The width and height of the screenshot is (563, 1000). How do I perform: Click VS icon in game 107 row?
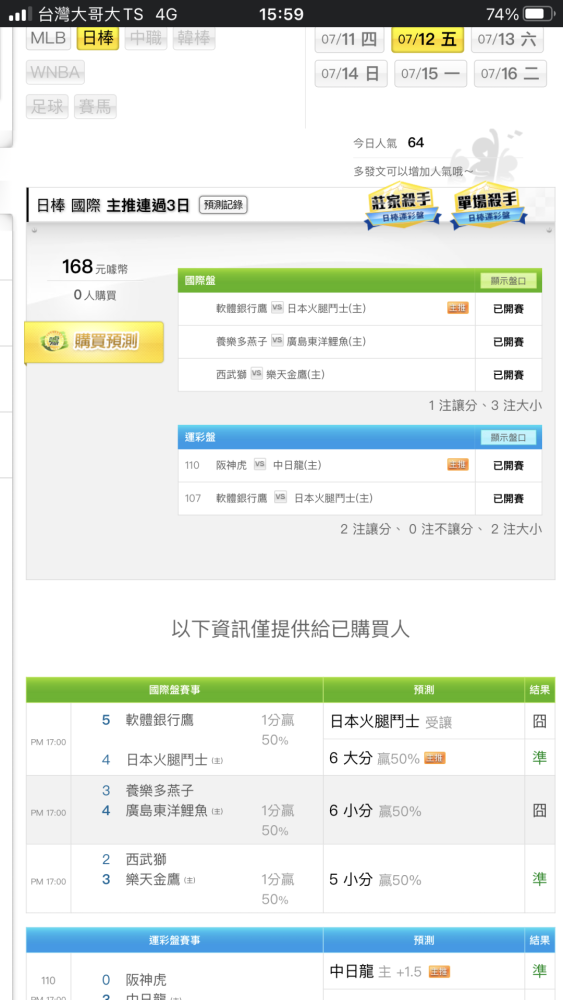point(281,498)
